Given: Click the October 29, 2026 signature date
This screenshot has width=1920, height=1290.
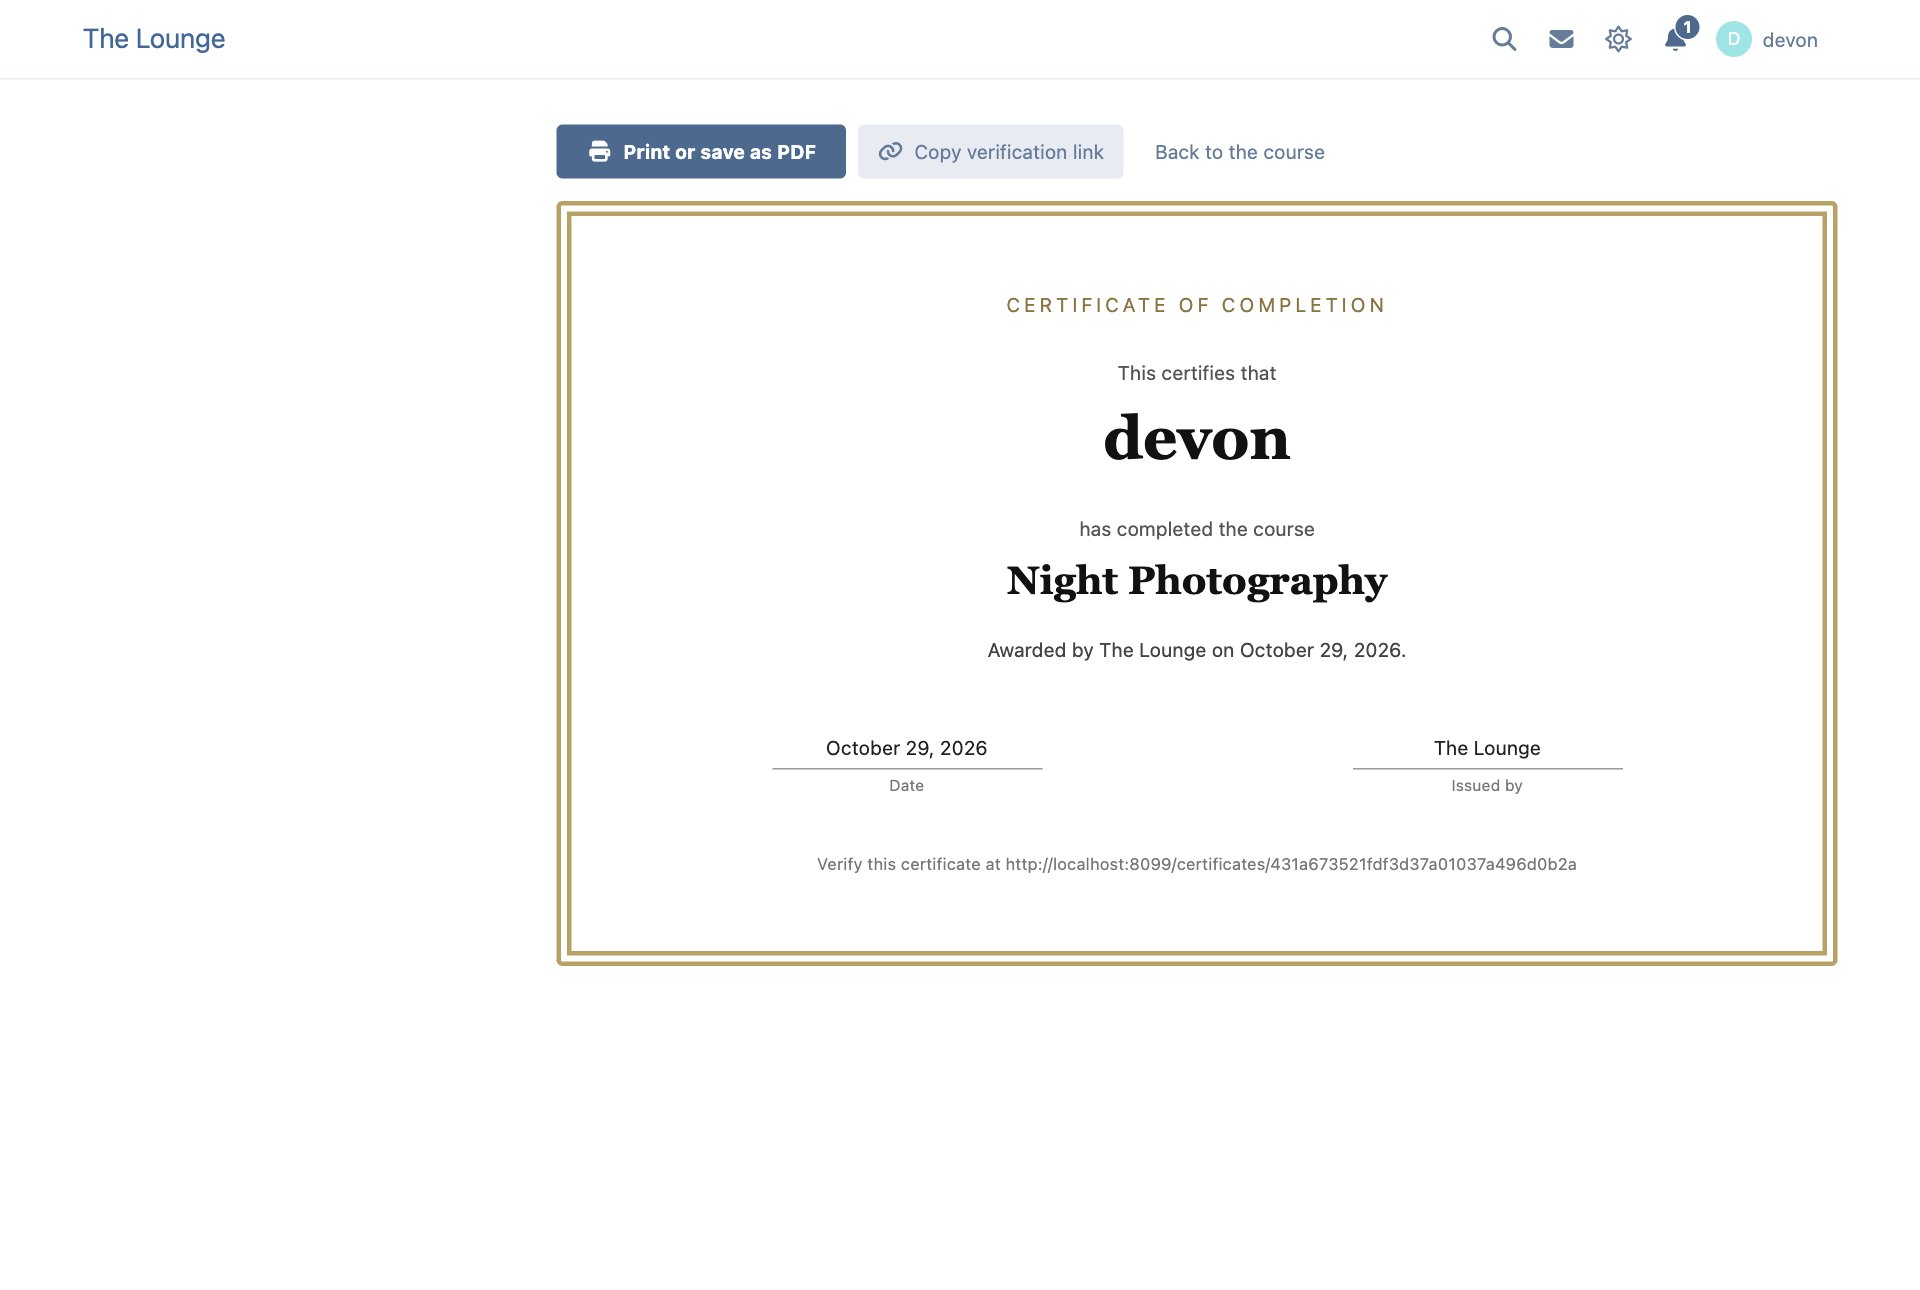Looking at the screenshot, I should click(906, 748).
